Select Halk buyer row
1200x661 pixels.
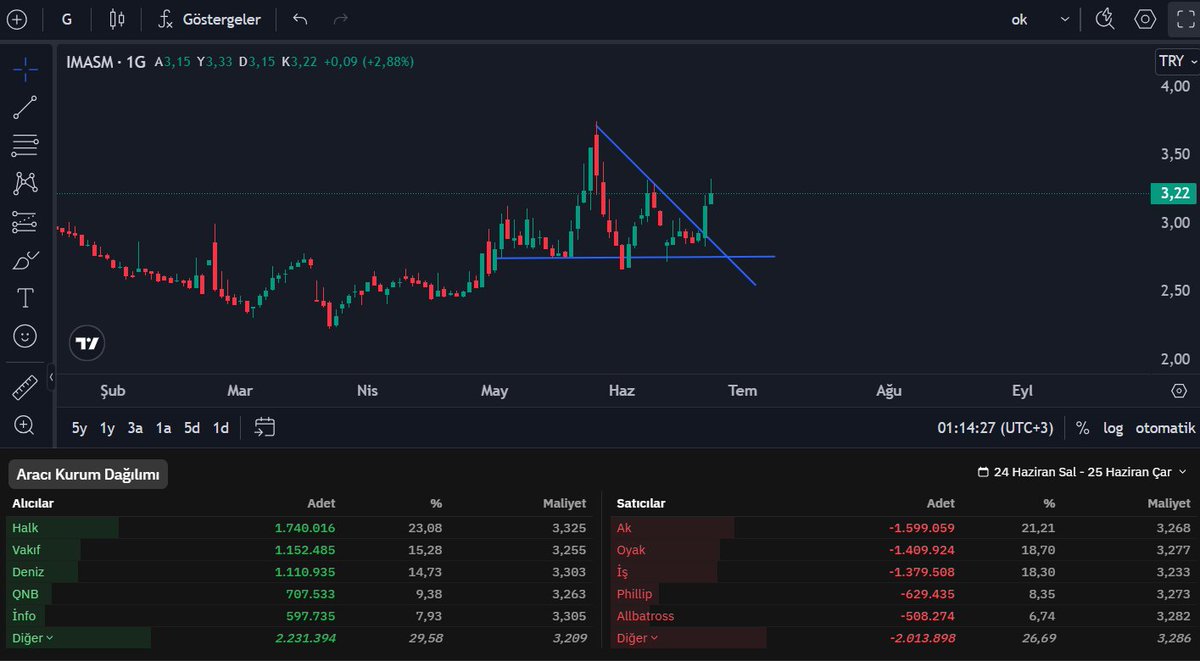pos(300,528)
